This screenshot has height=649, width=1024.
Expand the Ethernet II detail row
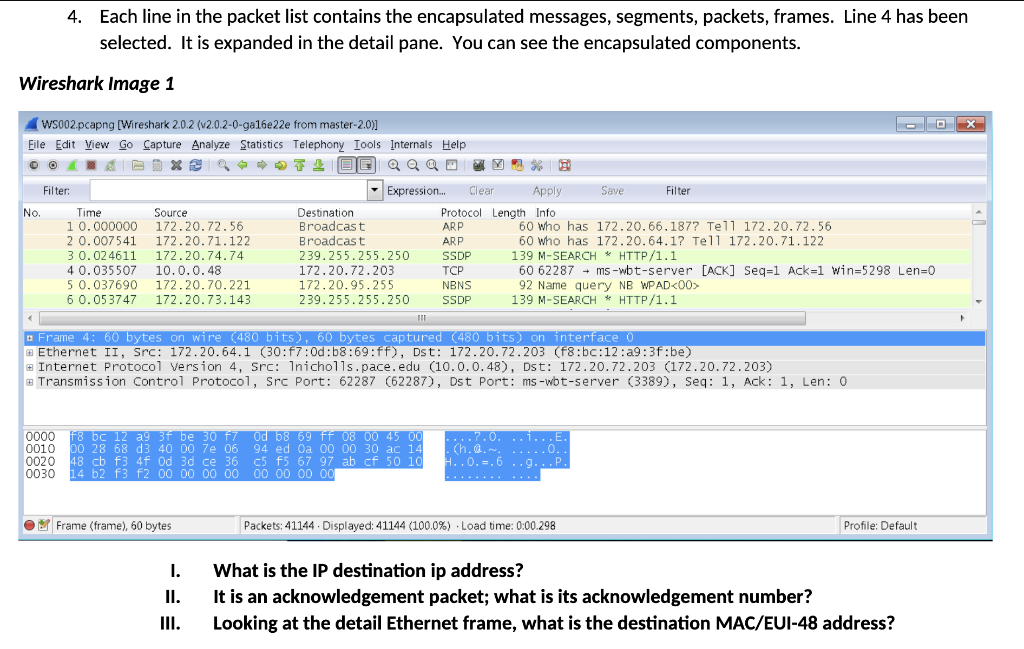coord(28,352)
